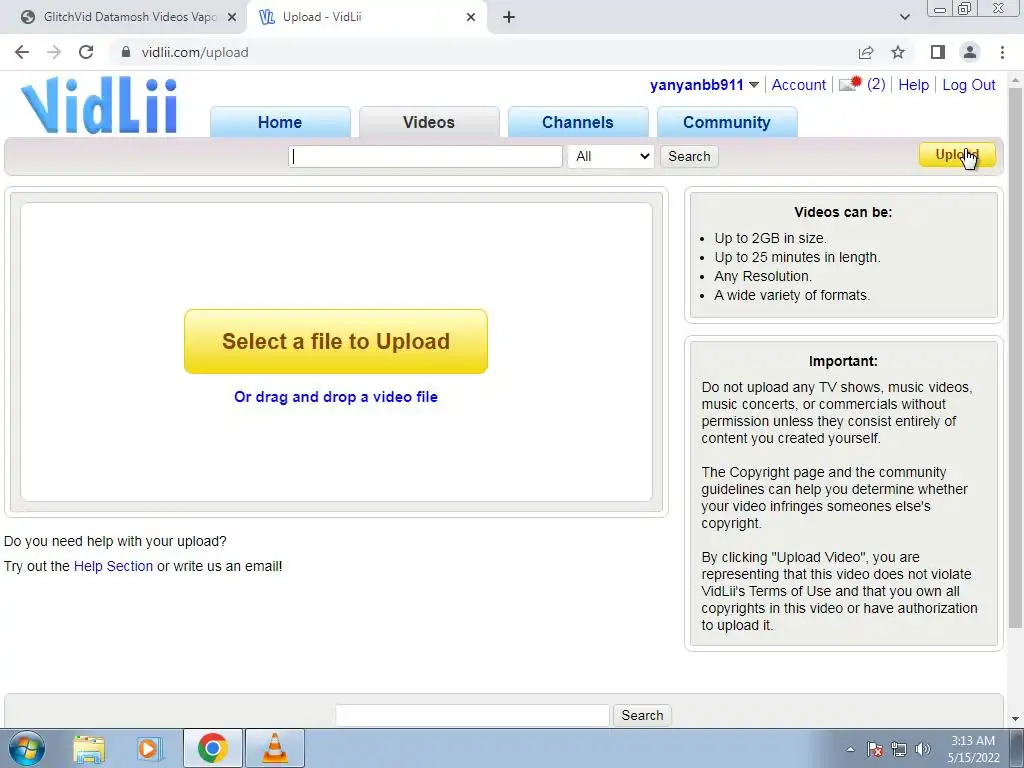
Task: Open the Channels navigation tab
Action: point(577,122)
